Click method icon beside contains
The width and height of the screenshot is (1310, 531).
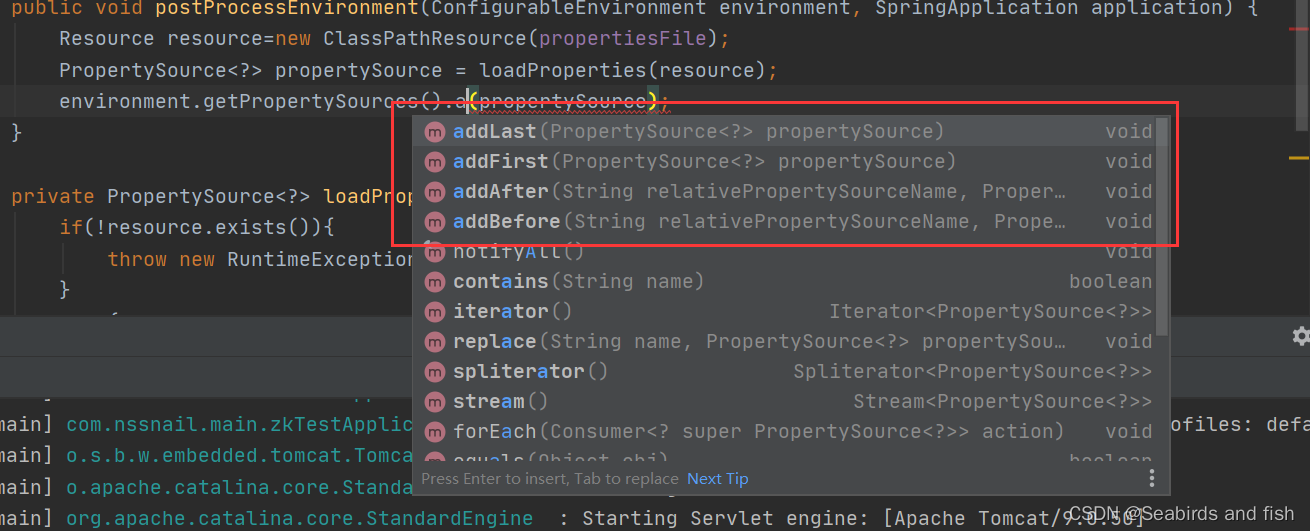(434, 282)
